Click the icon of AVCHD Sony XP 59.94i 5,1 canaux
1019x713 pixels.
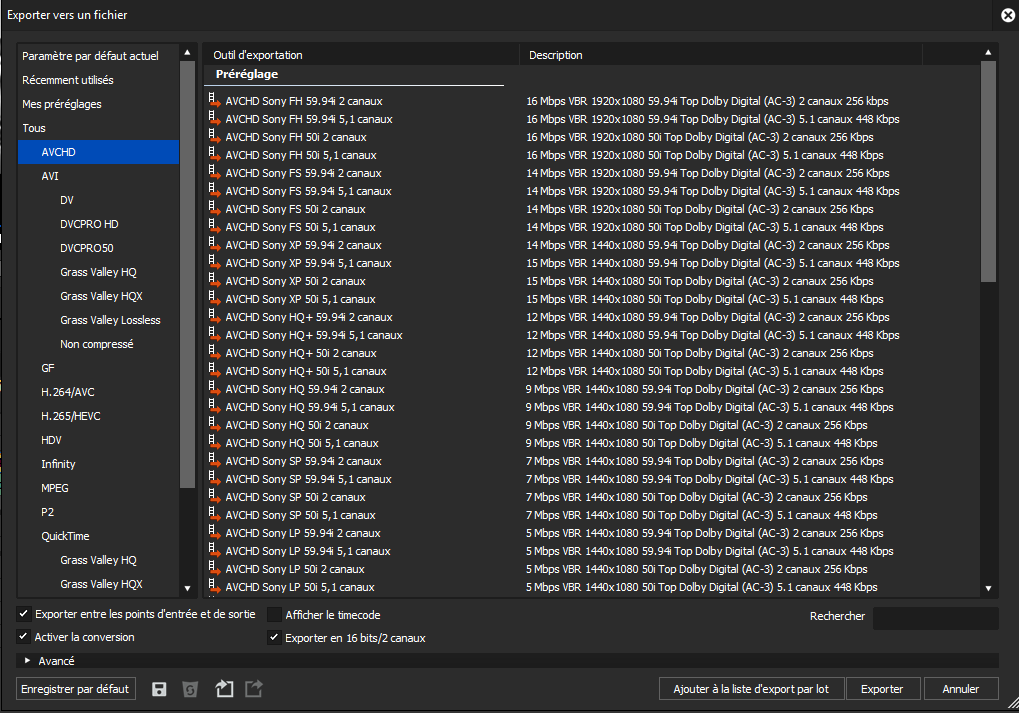click(214, 262)
